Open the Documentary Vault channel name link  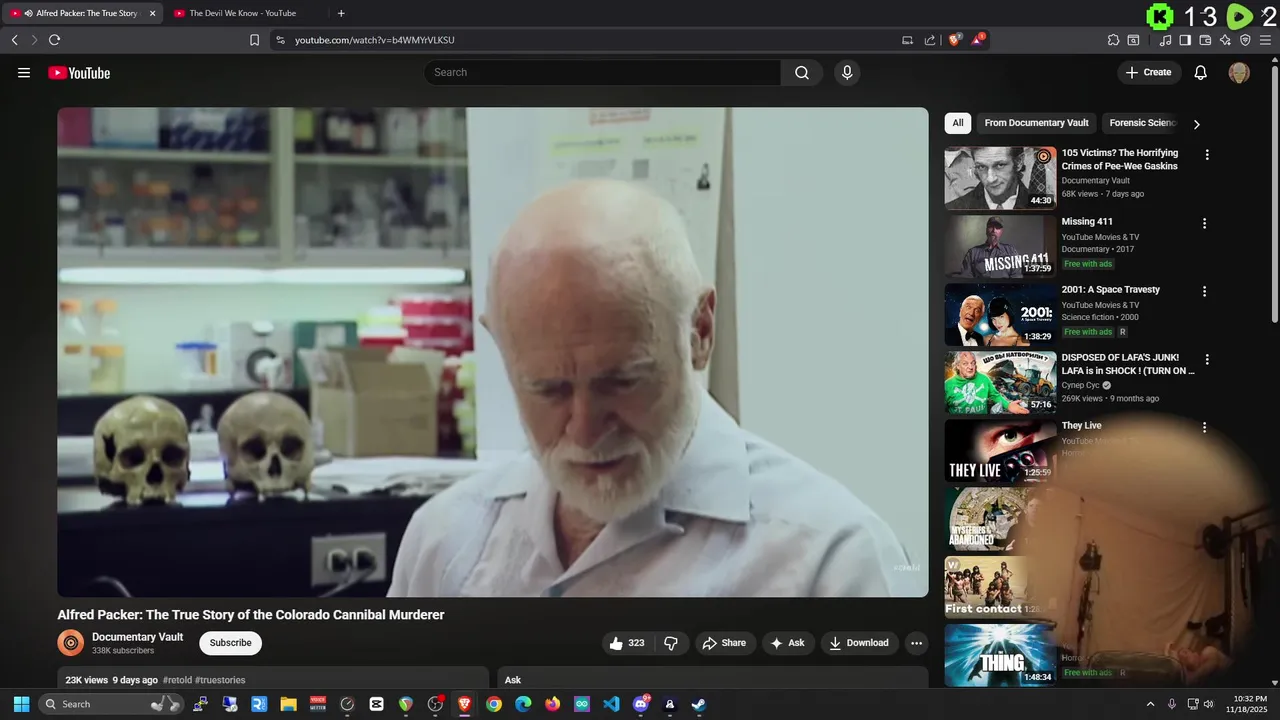(x=137, y=637)
